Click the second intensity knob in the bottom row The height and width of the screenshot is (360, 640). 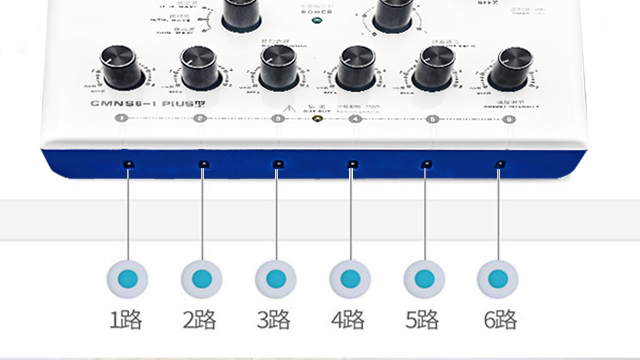[x=202, y=69]
